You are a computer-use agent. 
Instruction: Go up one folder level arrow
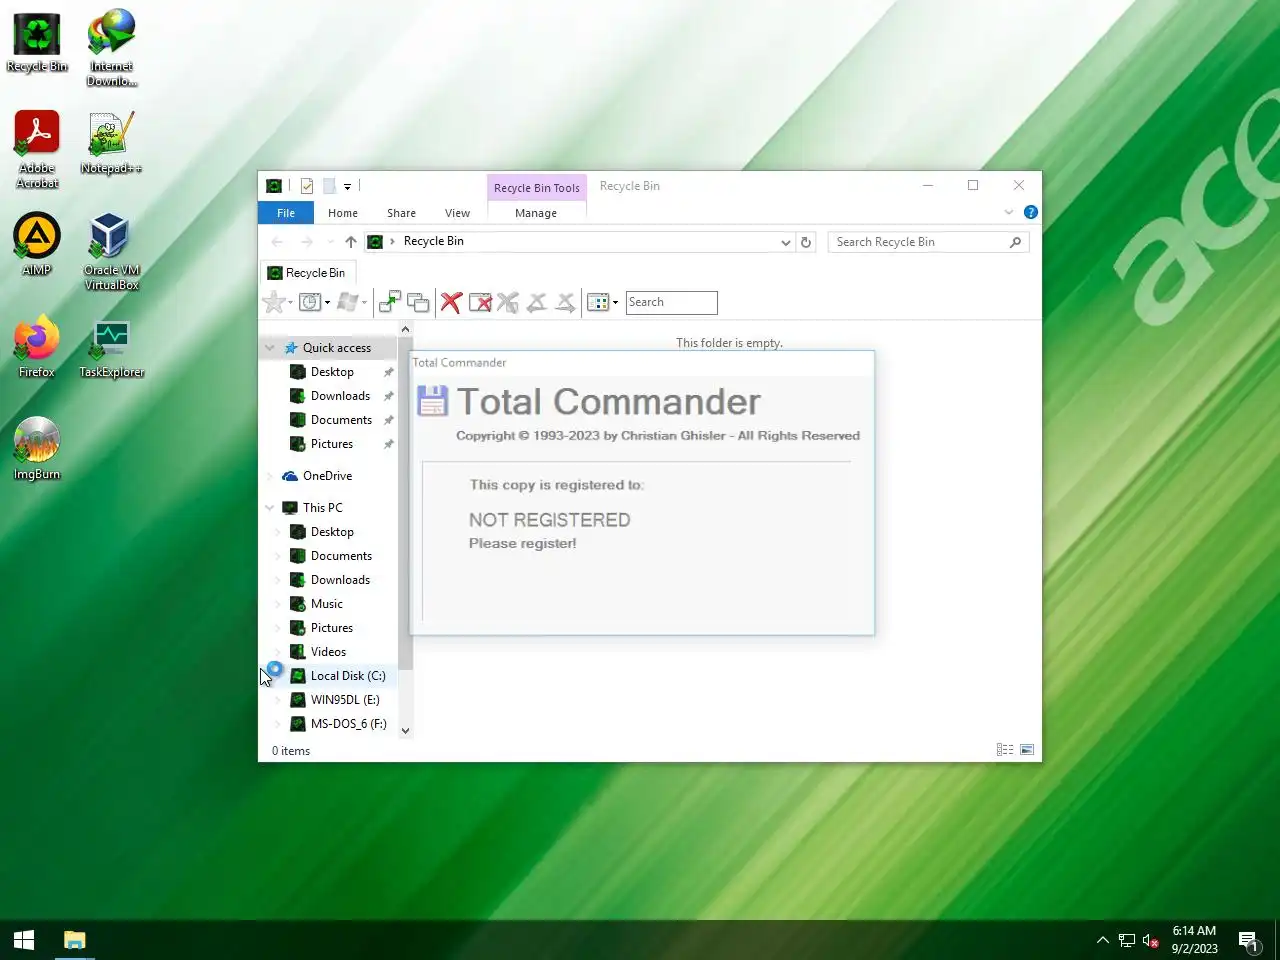[351, 242]
